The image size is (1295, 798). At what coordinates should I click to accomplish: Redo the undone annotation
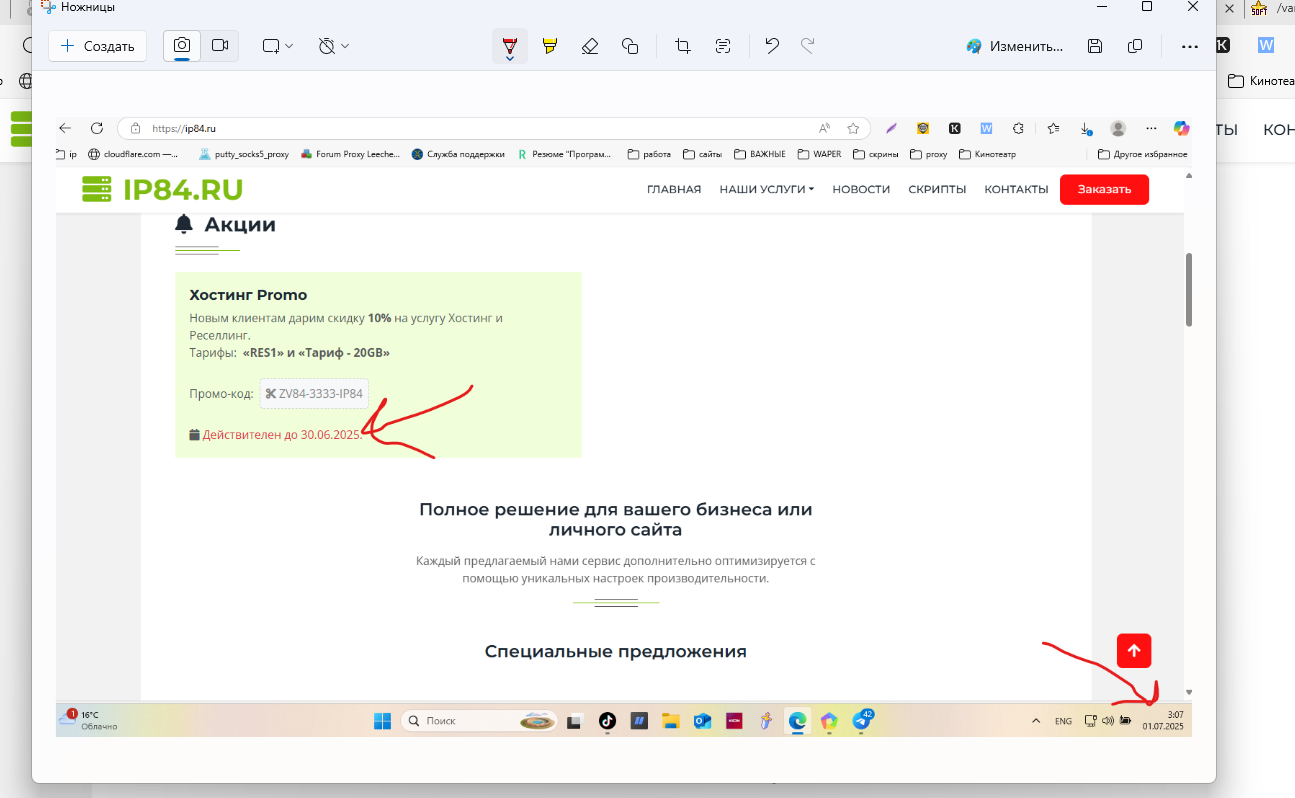[808, 46]
